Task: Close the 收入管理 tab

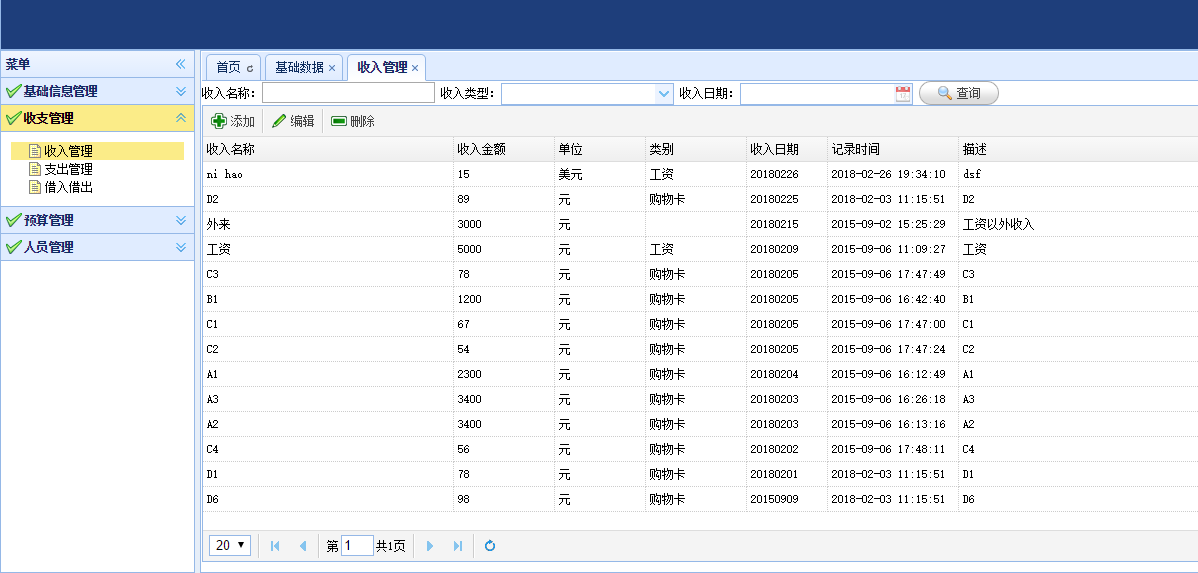Action: click(x=415, y=68)
